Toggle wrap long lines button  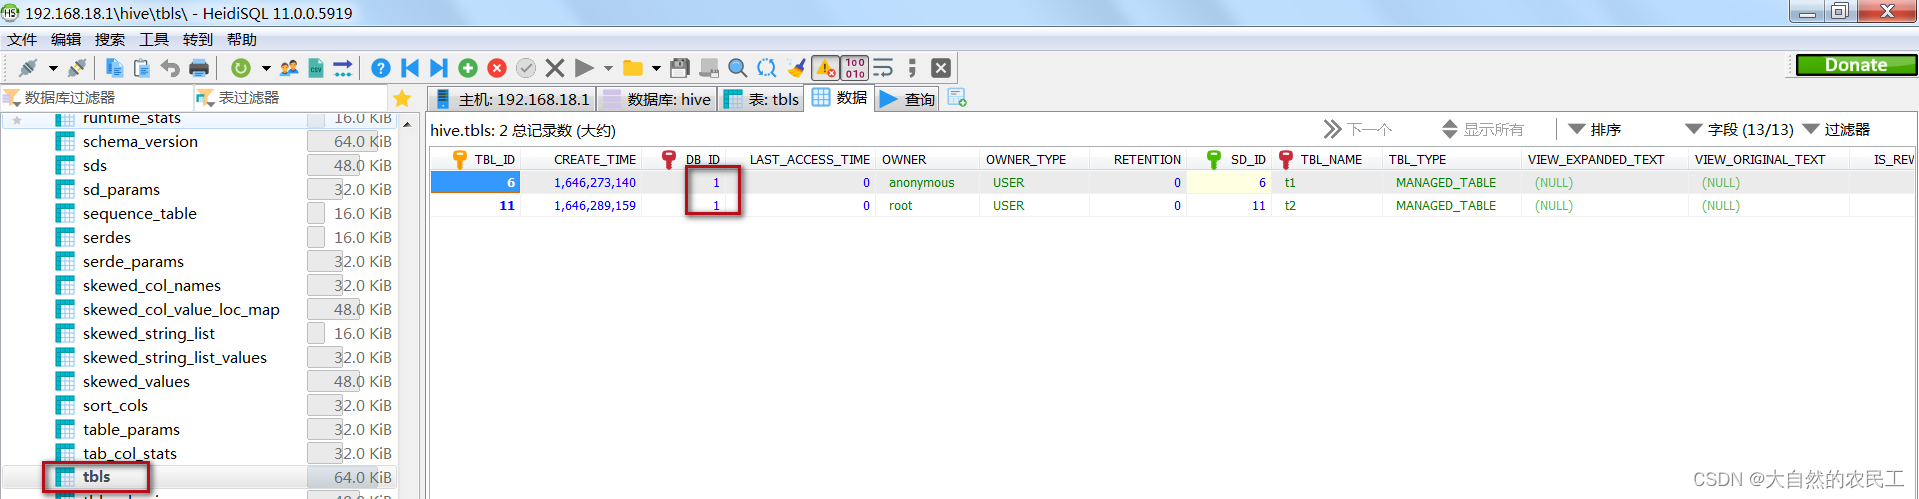point(883,68)
